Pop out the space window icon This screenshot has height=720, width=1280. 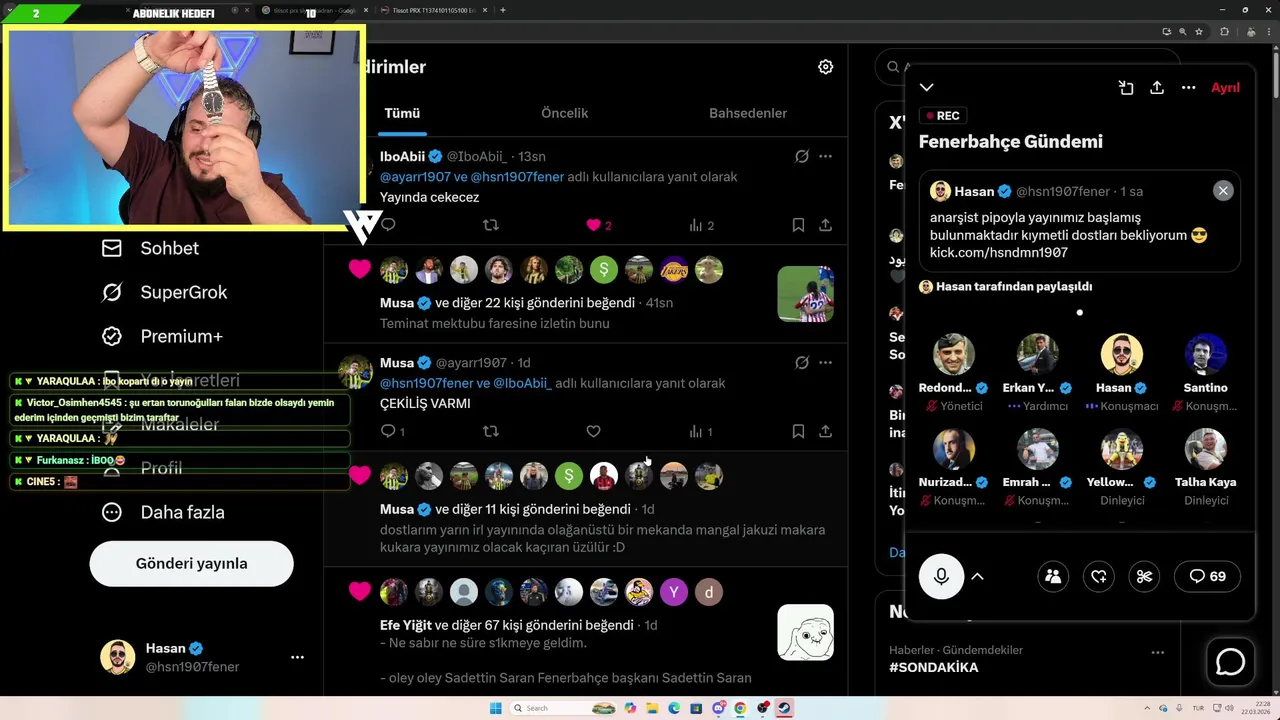tap(1126, 88)
